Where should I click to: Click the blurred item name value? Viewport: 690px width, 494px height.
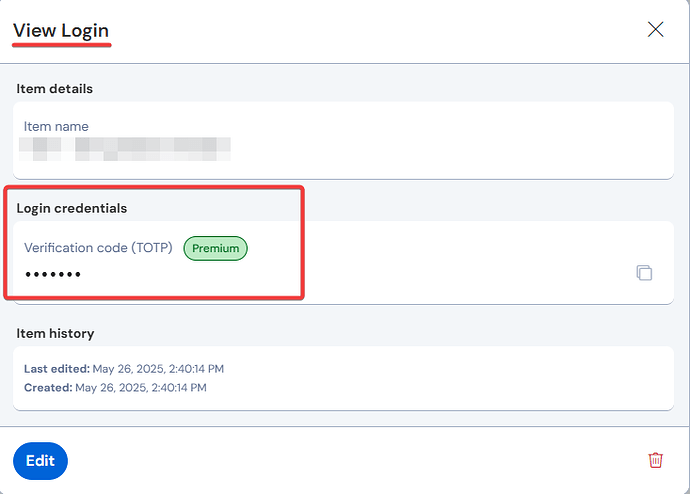point(125,149)
